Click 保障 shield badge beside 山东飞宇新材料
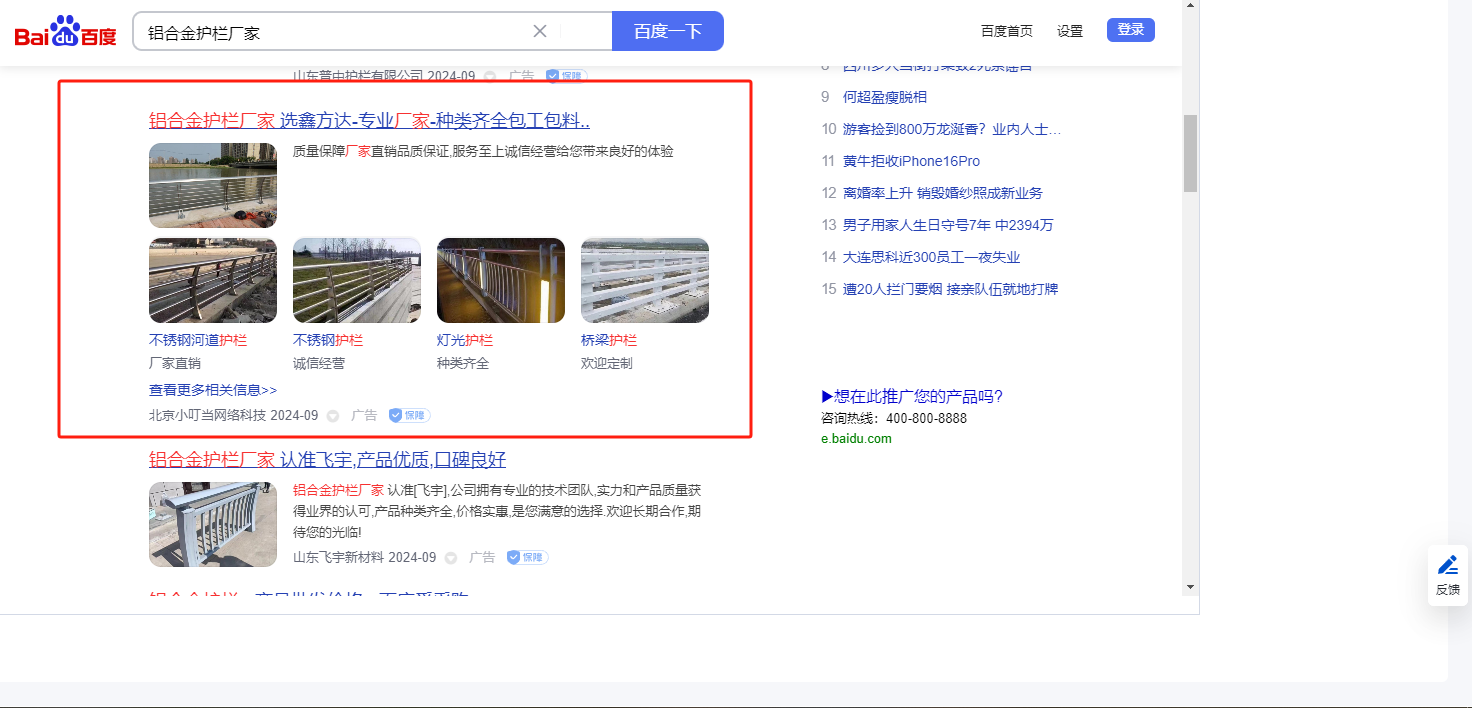Image resolution: width=1472 pixels, height=708 pixels. 527,557
